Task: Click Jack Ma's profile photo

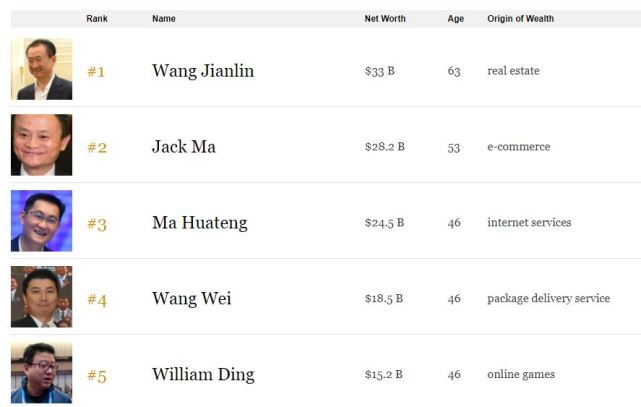Action: point(41,146)
